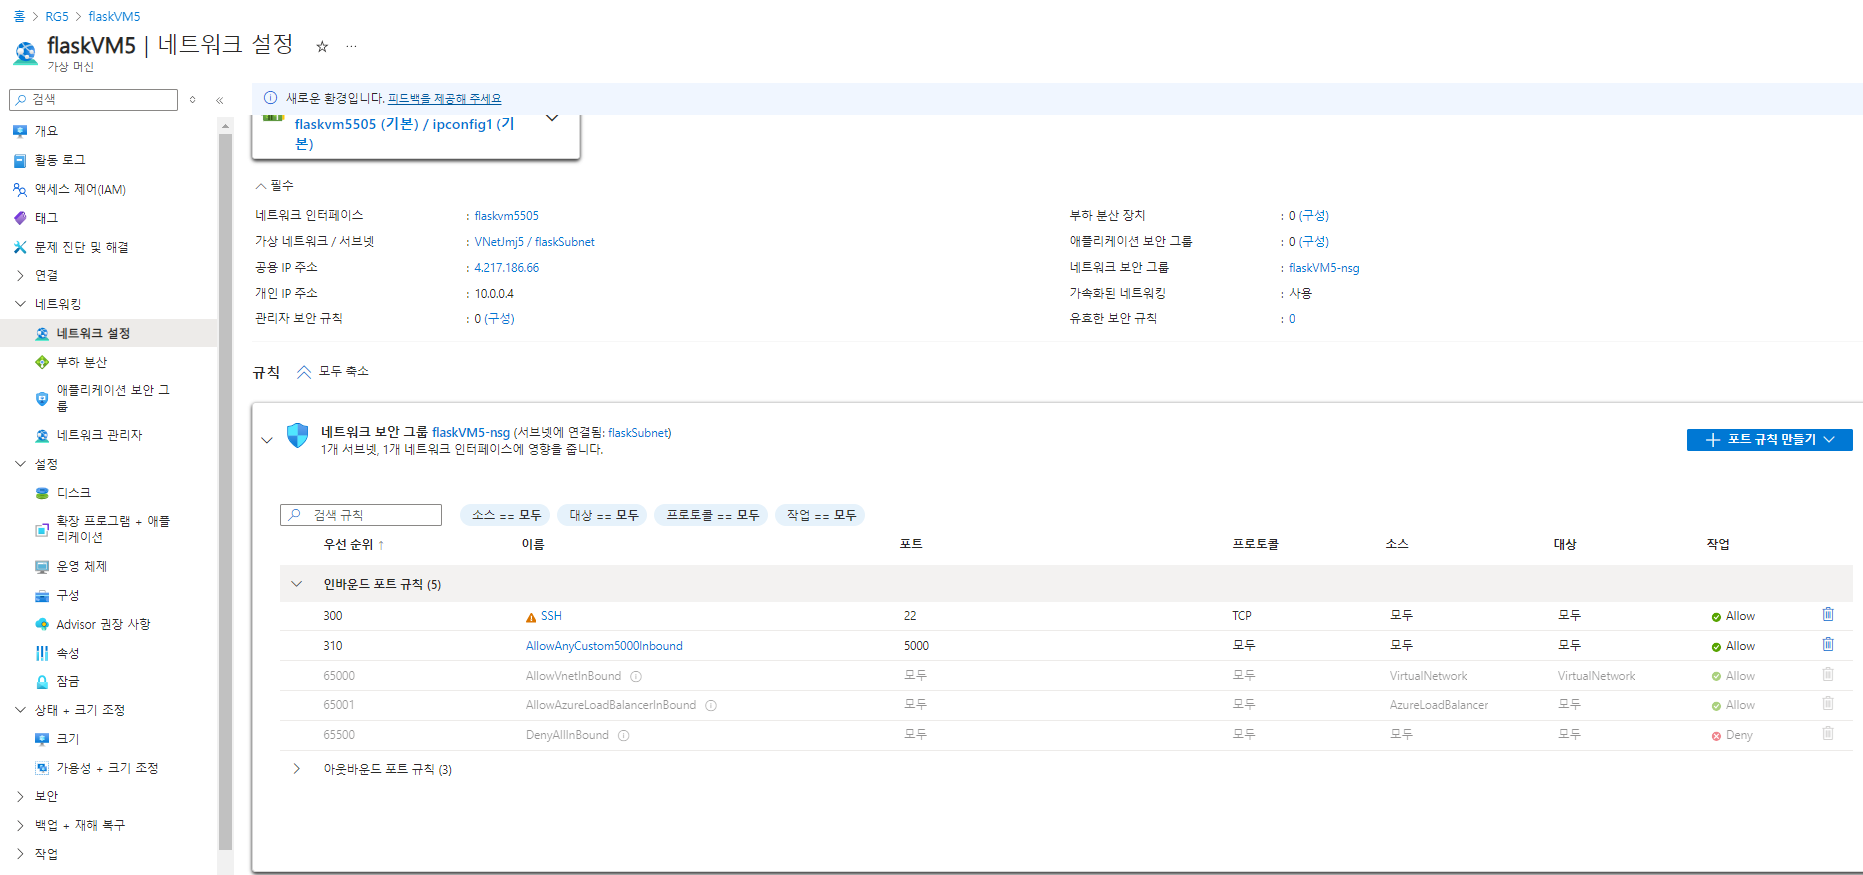Click the favorite star icon next to title
This screenshot has height=875, width=1863.
tap(322, 46)
